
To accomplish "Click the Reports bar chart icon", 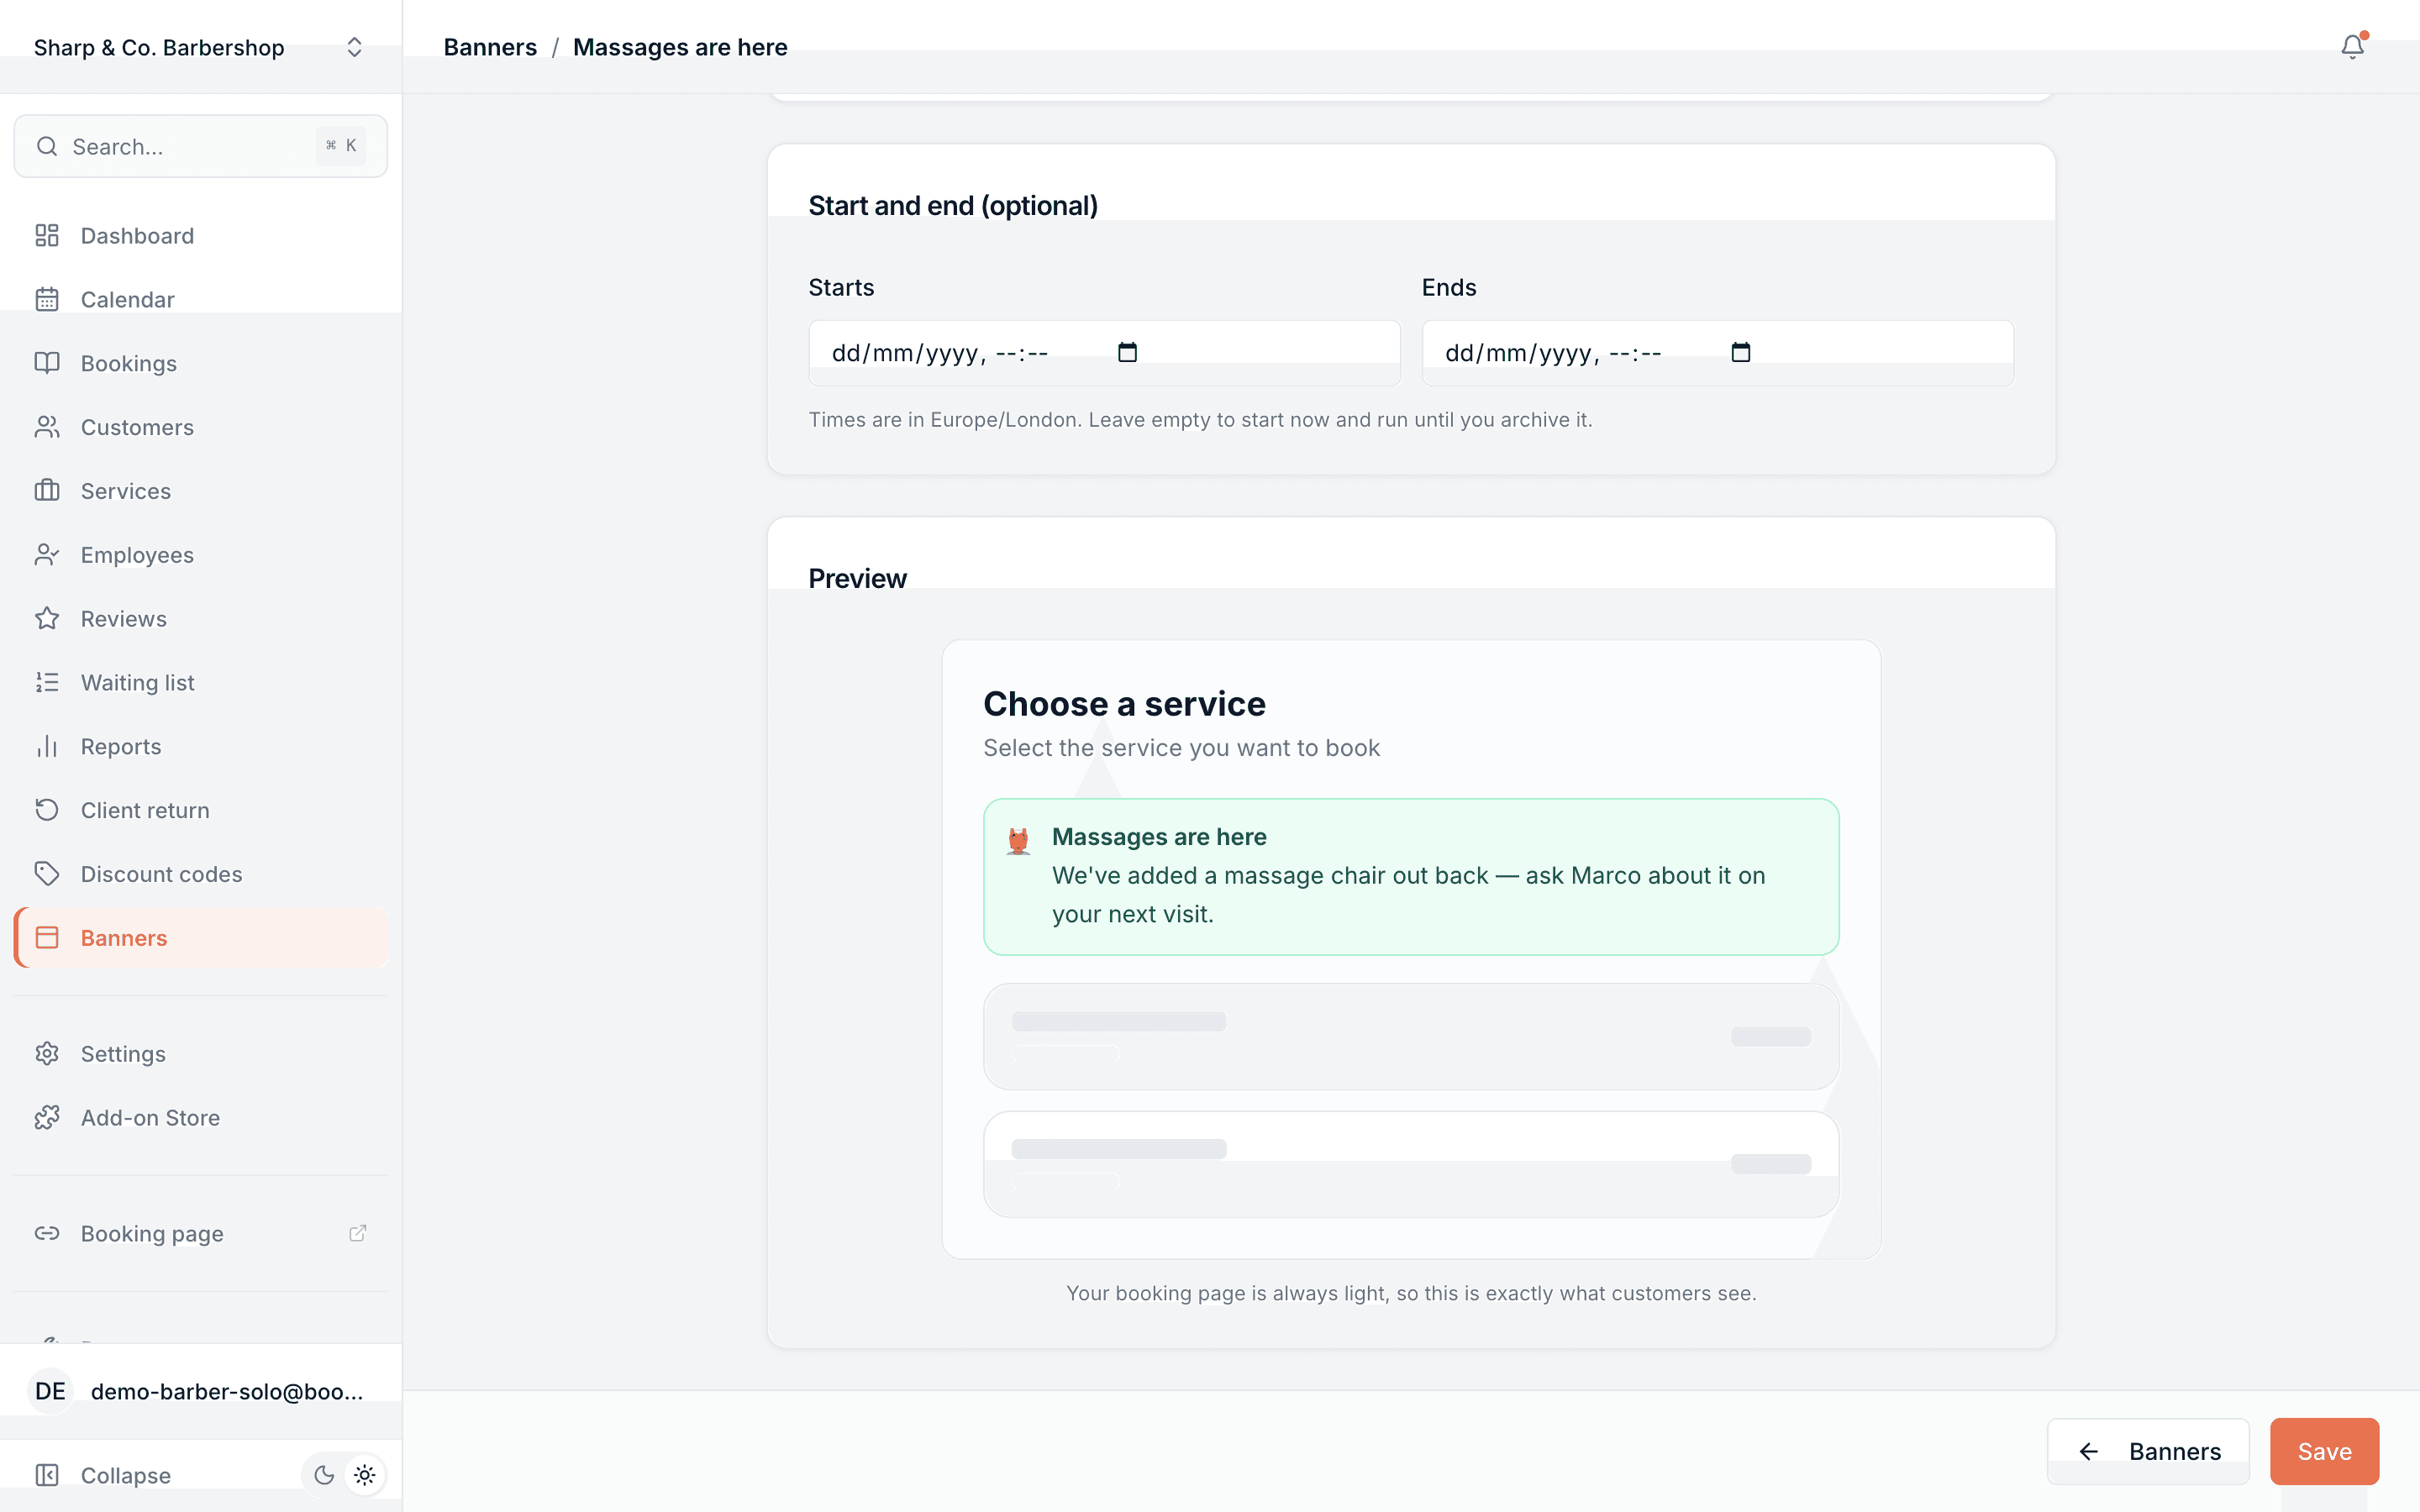I will (x=47, y=746).
